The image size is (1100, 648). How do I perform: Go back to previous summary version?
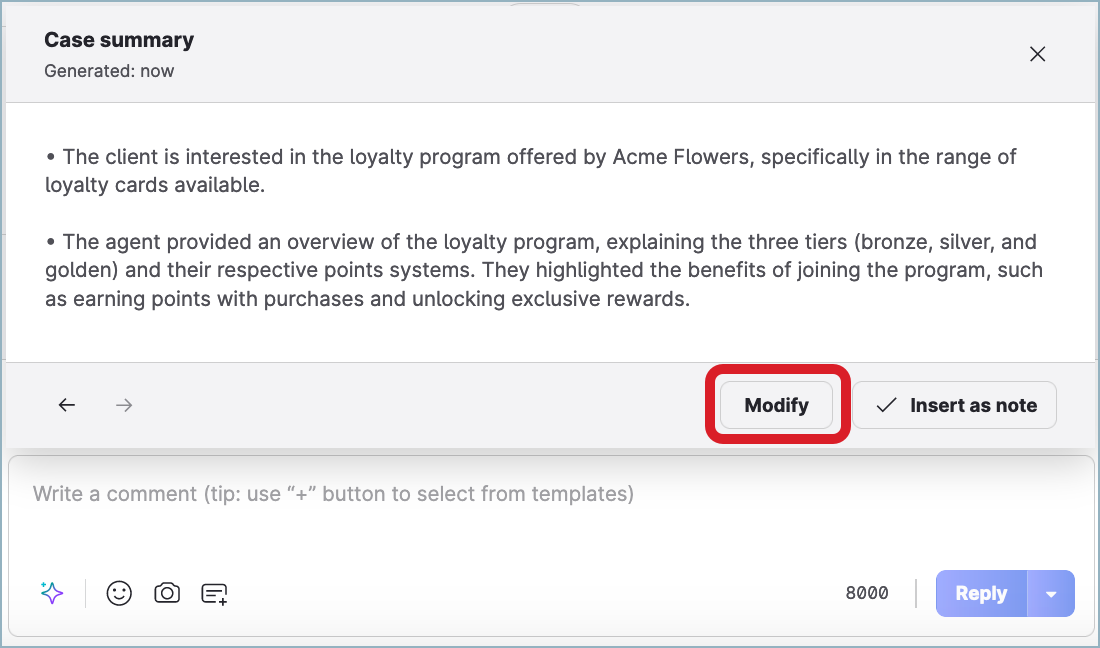coord(67,405)
